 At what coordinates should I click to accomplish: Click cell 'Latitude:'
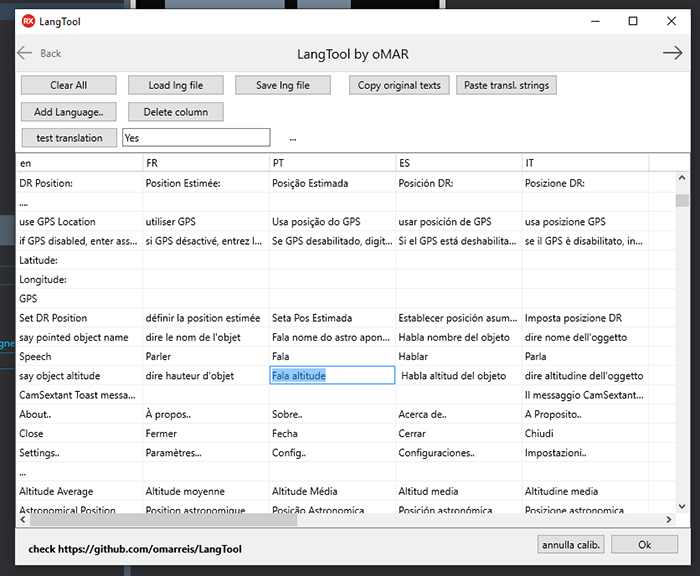[x=79, y=260]
